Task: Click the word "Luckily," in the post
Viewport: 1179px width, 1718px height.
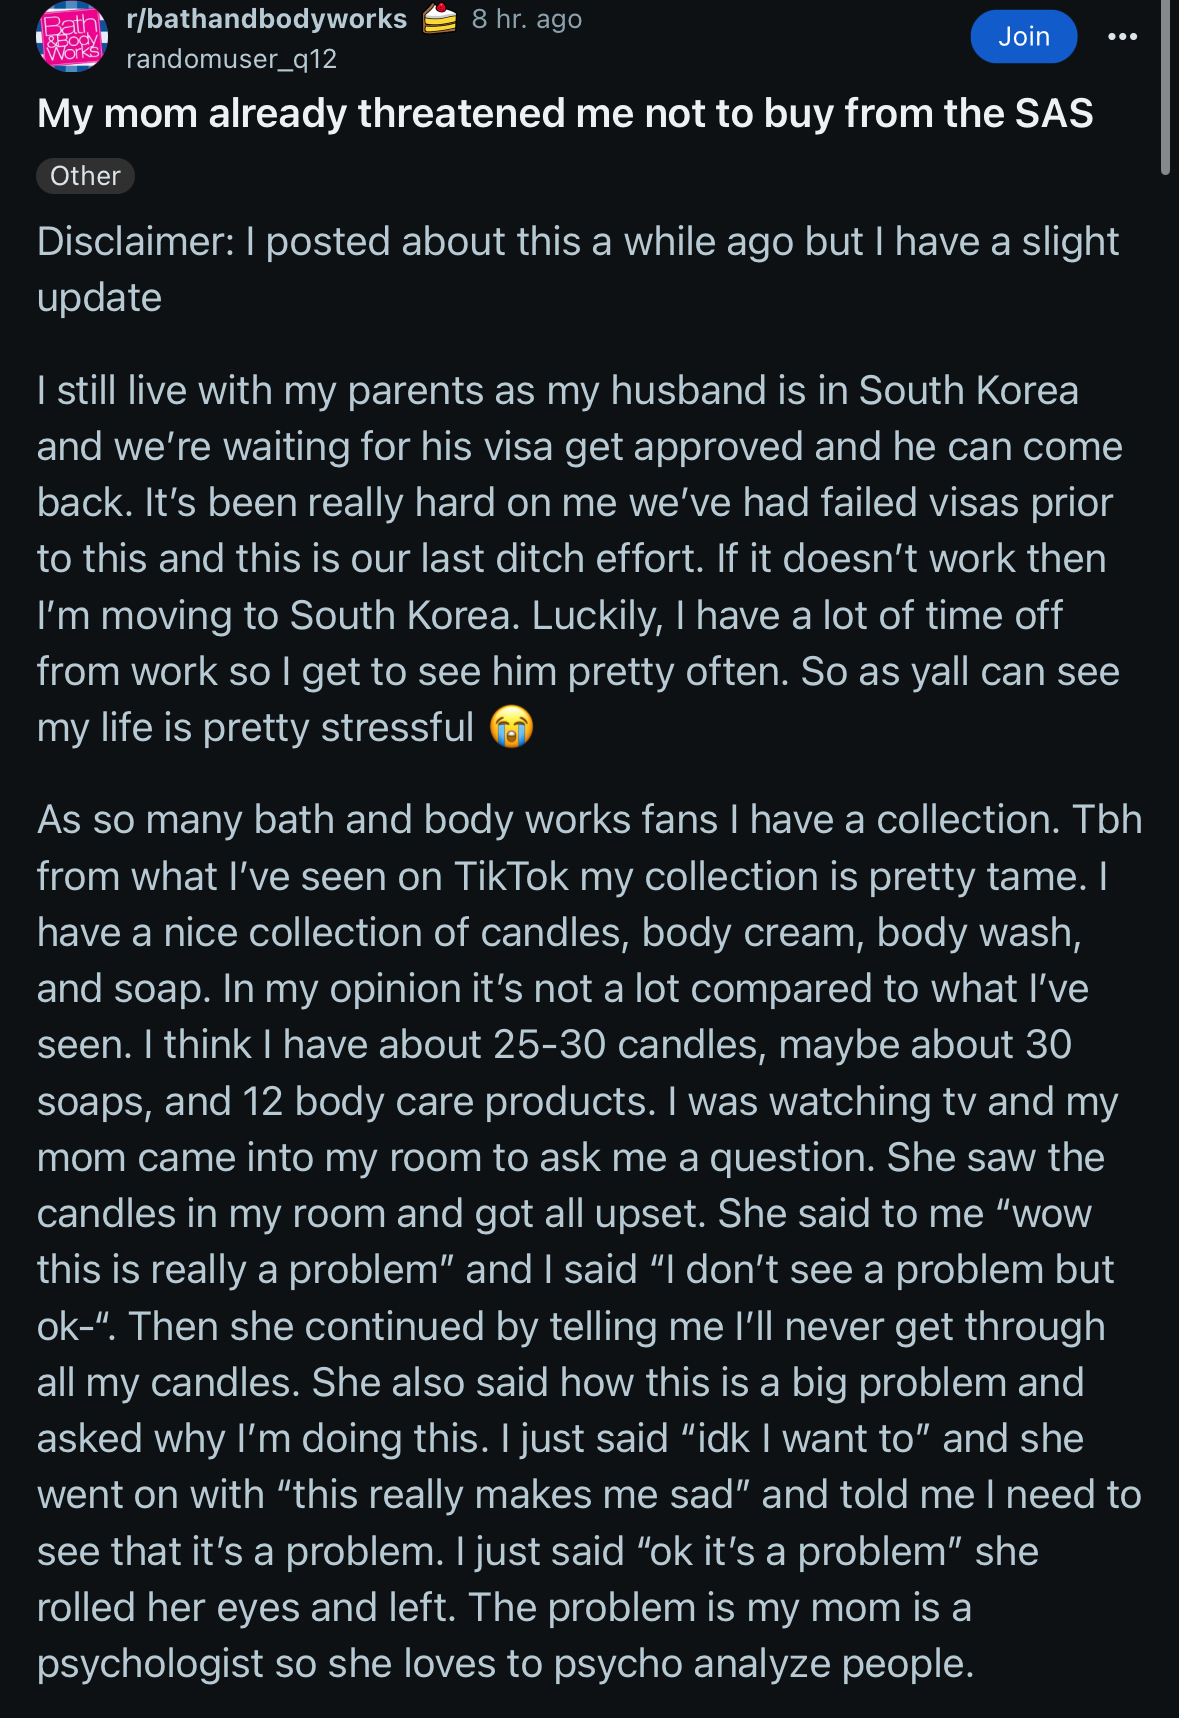Action: coord(597,616)
